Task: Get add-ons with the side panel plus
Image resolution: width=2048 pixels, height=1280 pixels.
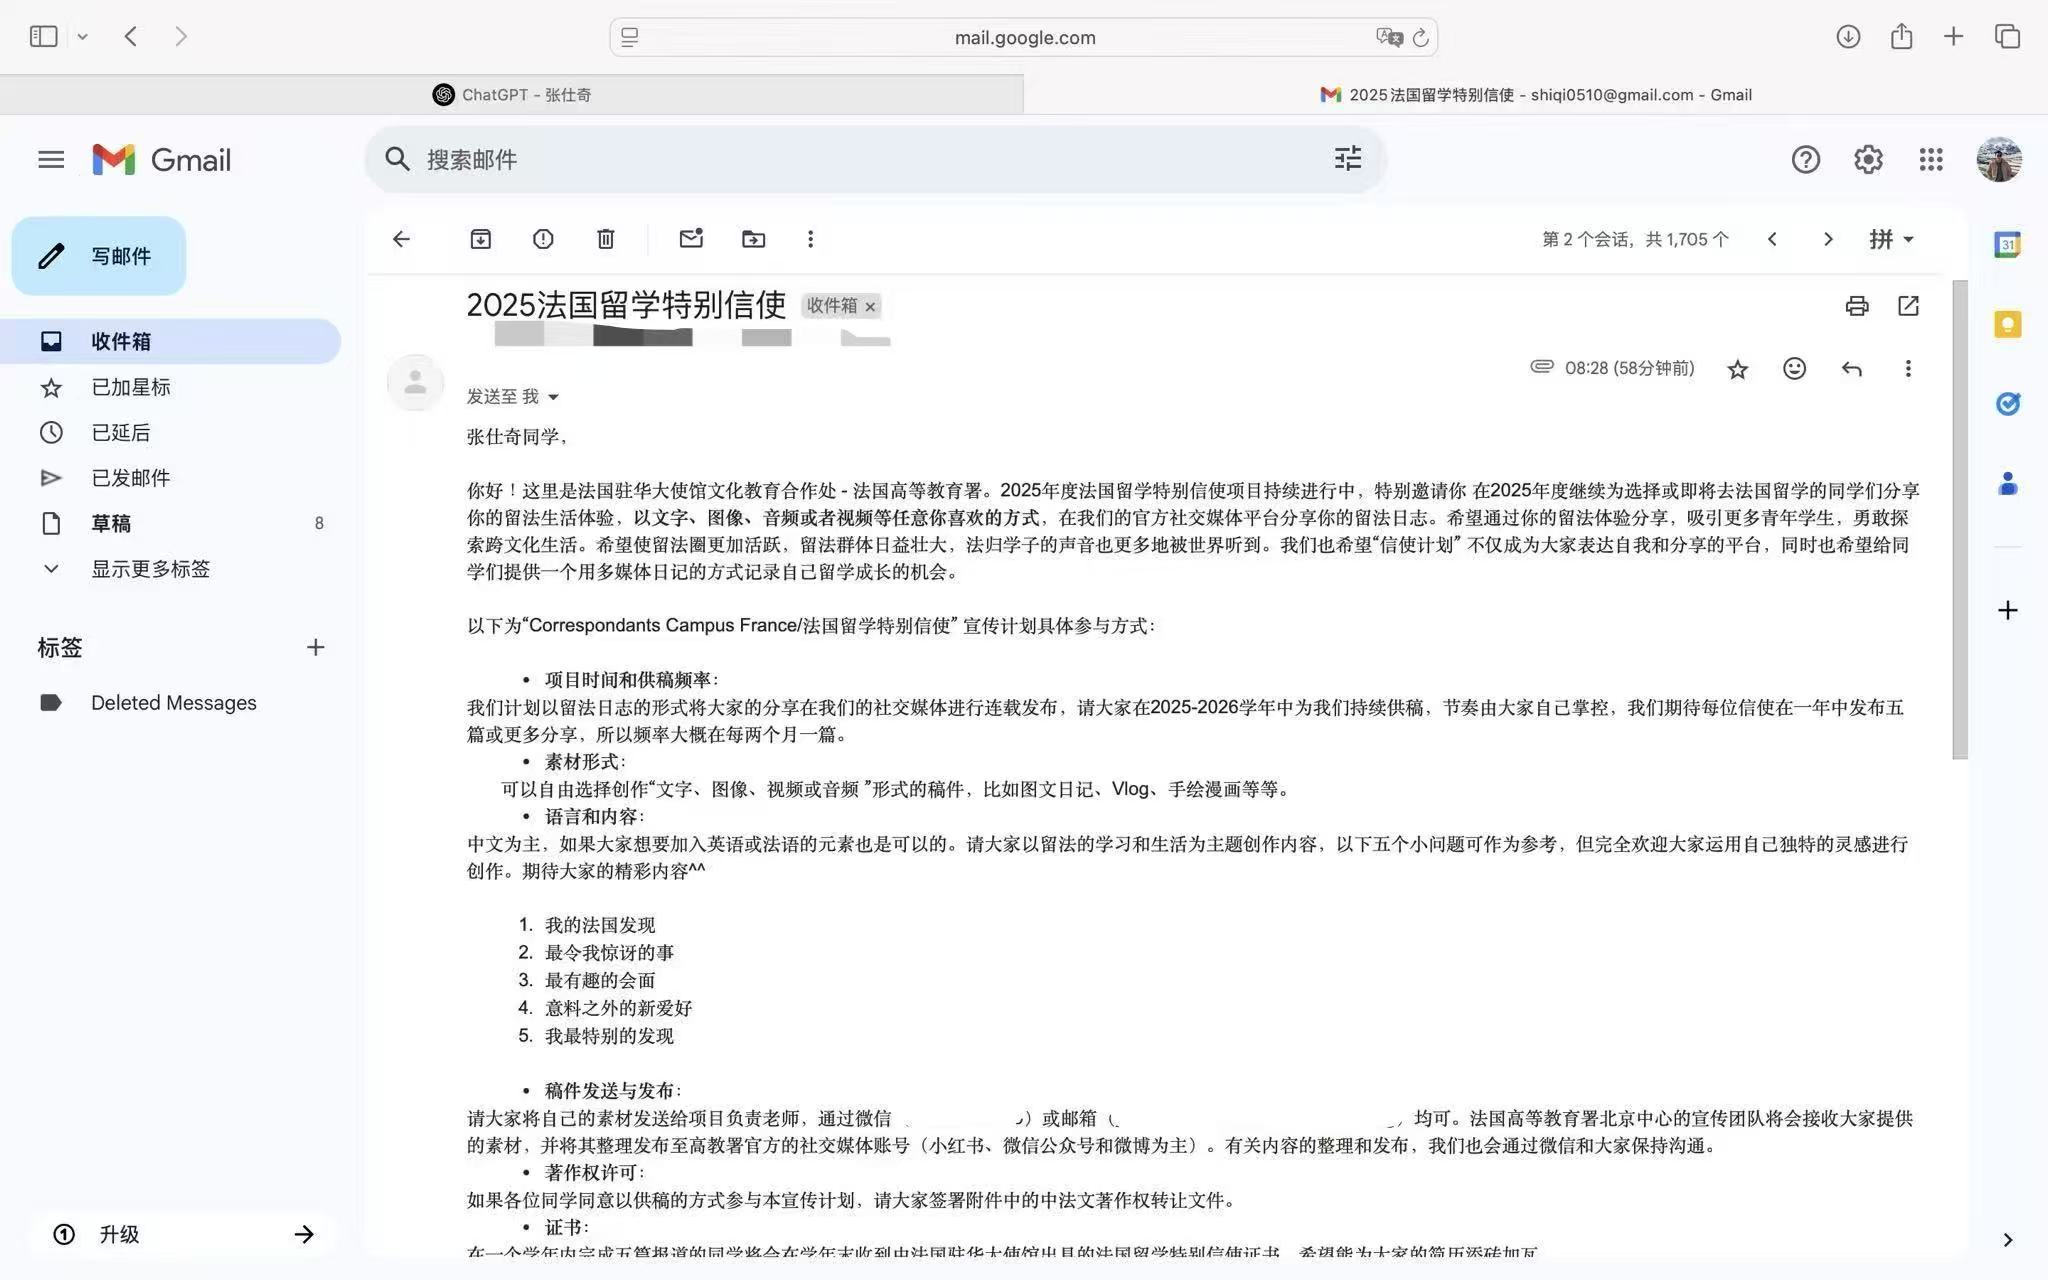Action: (2007, 610)
